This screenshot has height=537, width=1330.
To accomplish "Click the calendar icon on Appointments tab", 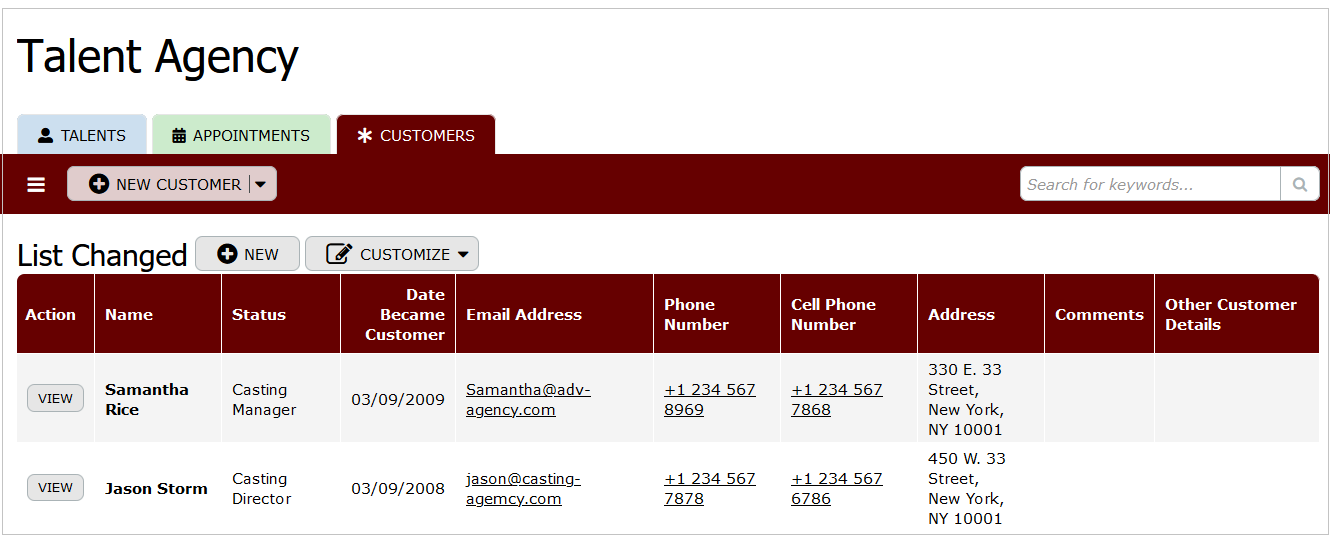I will click(x=179, y=136).
